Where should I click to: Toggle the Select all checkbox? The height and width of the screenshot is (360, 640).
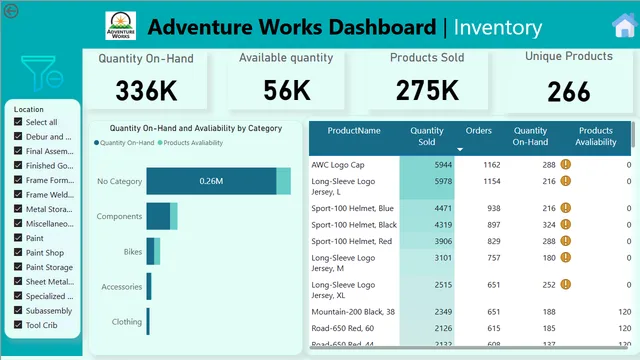[18, 122]
